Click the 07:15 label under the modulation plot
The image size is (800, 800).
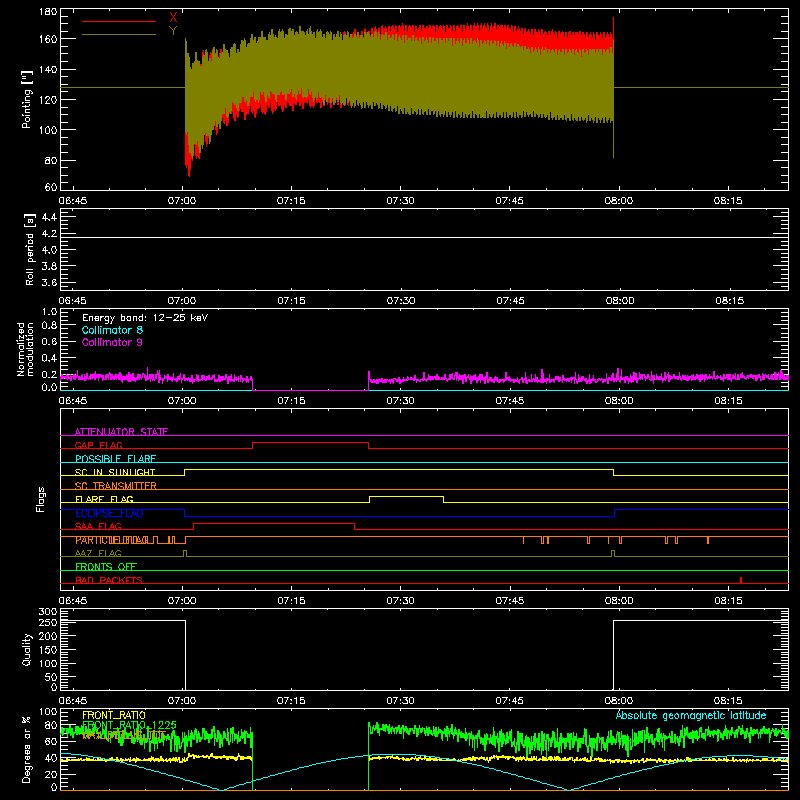291,401
